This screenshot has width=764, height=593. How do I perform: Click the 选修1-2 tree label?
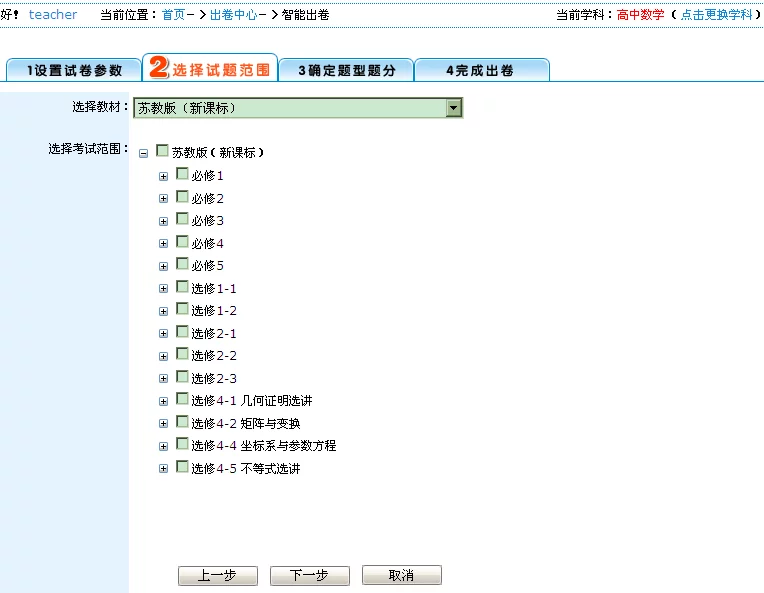click(214, 311)
